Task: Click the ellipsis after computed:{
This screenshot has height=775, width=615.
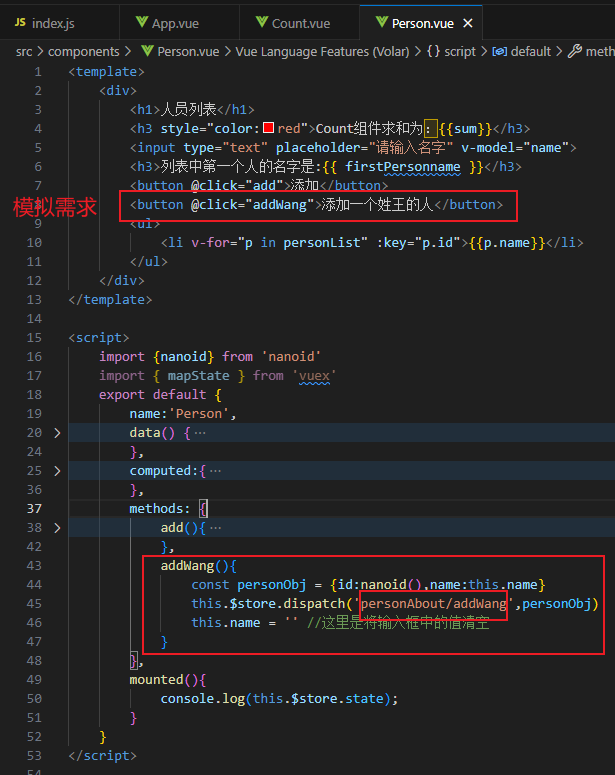Action: tap(215, 471)
